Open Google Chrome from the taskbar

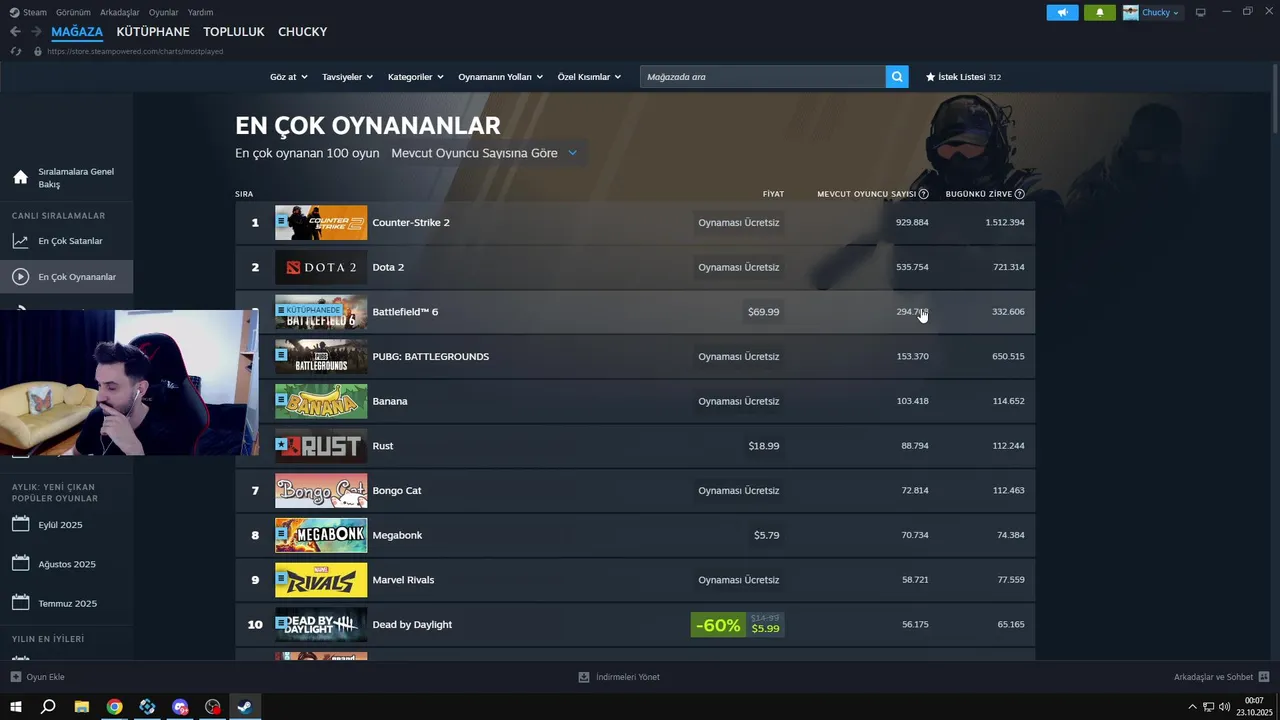[x=115, y=707]
